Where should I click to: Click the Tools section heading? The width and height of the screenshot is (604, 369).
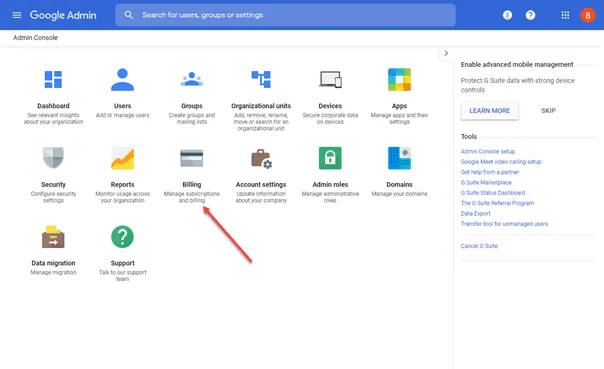[x=469, y=137]
